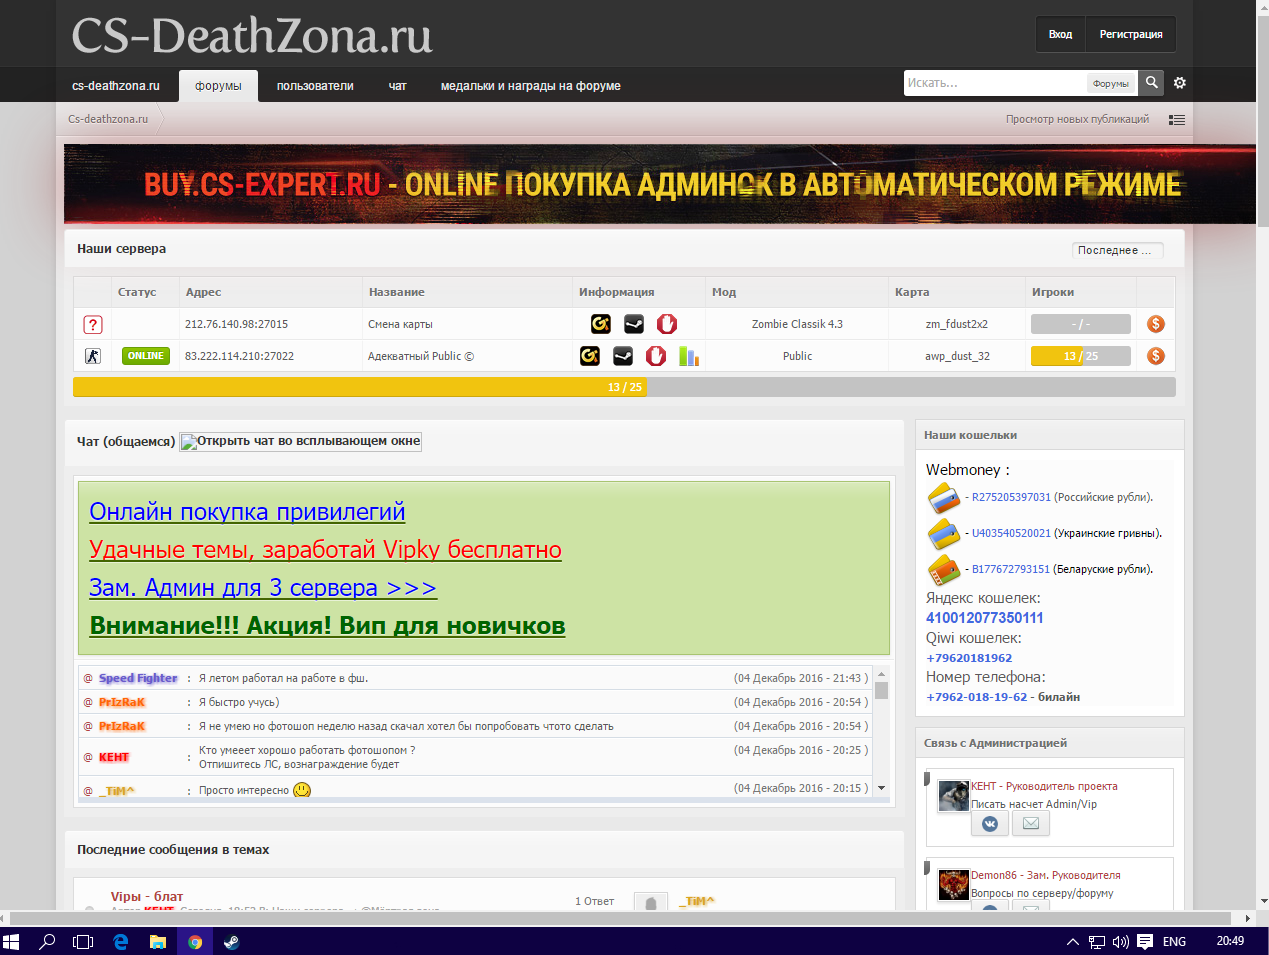
Task: Open Удачные темы, заработай Vipky бесплатно link
Action: (325, 549)
